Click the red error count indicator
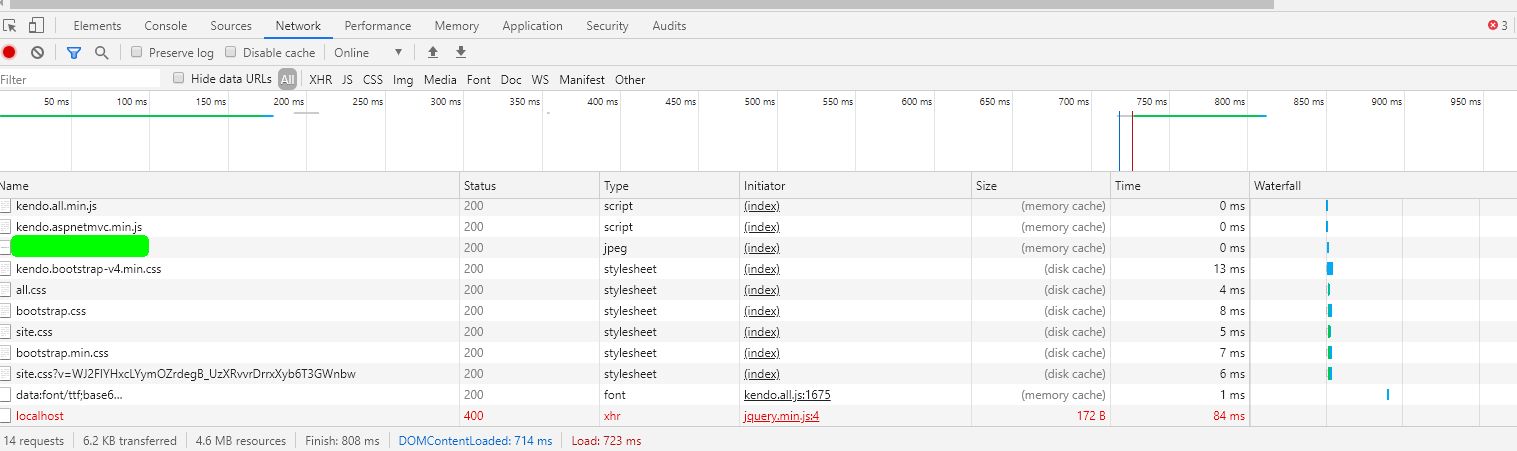 click(1497, 26)
